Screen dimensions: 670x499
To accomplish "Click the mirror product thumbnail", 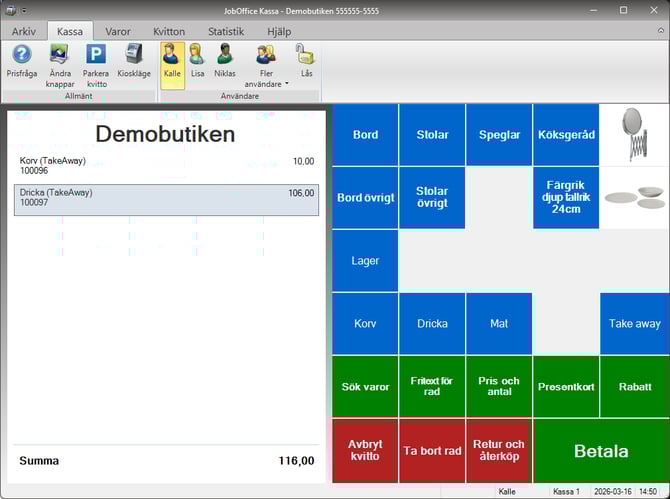I will coord(635,134).
